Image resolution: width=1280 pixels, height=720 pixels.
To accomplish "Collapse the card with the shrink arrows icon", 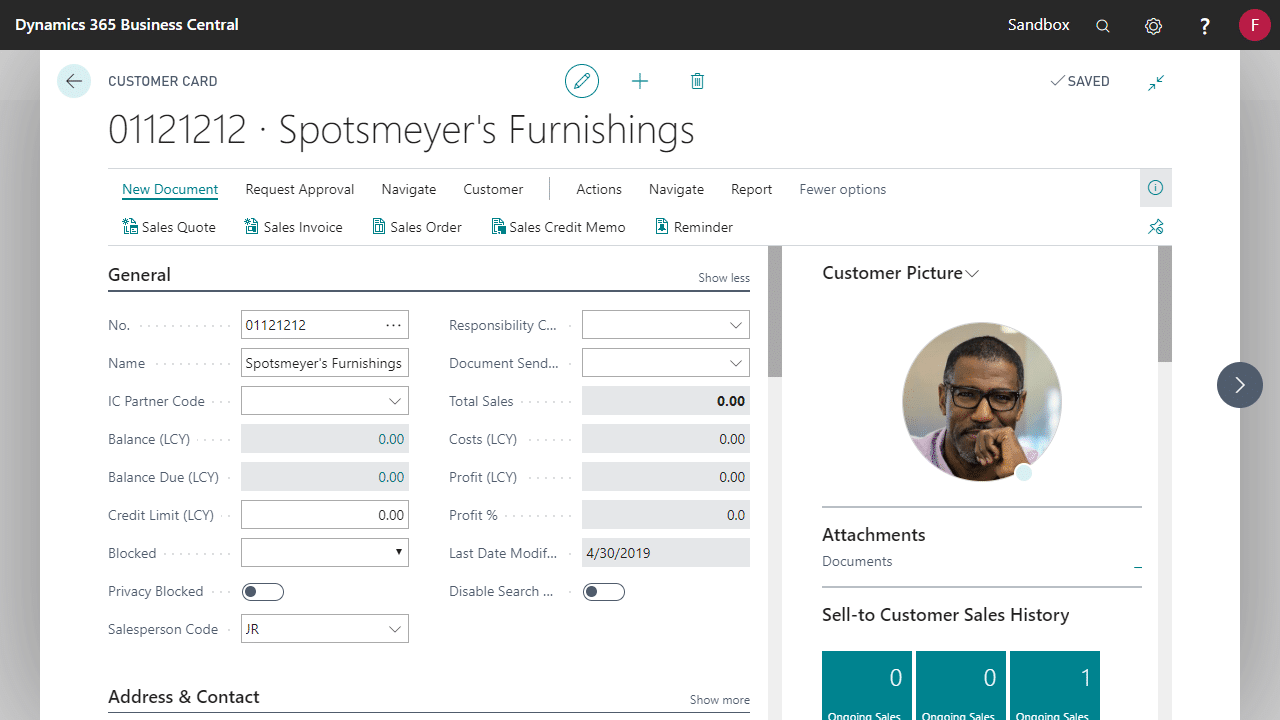I will click(x=1156, y=82).
